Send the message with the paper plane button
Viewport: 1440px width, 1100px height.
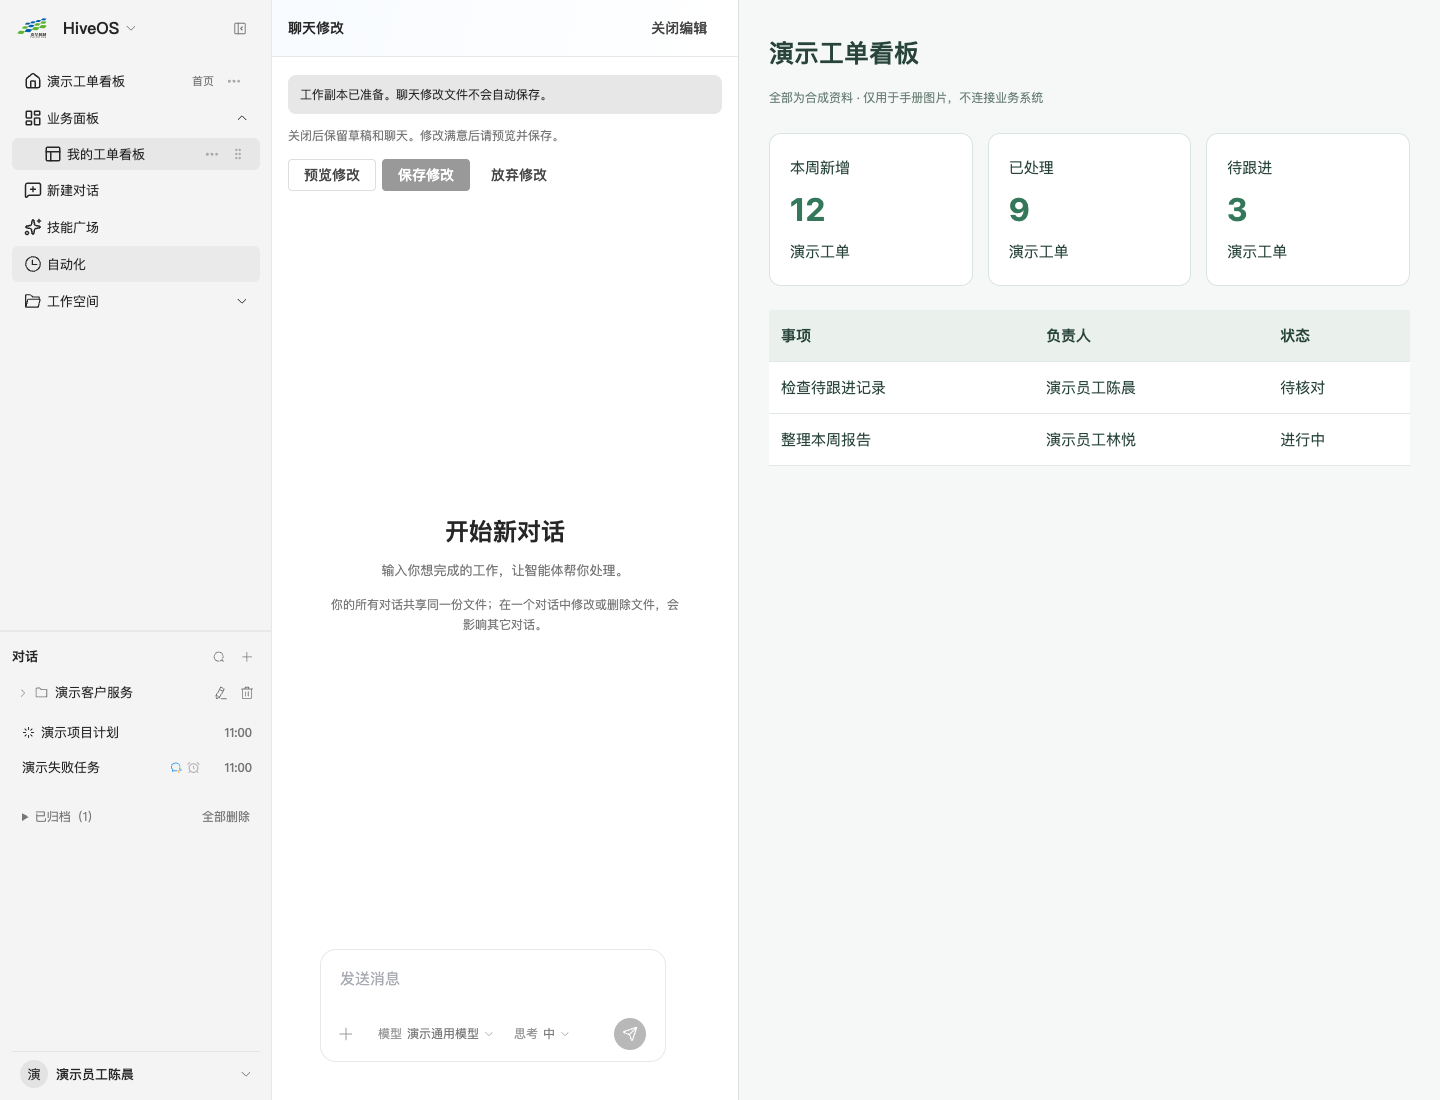630,1034
